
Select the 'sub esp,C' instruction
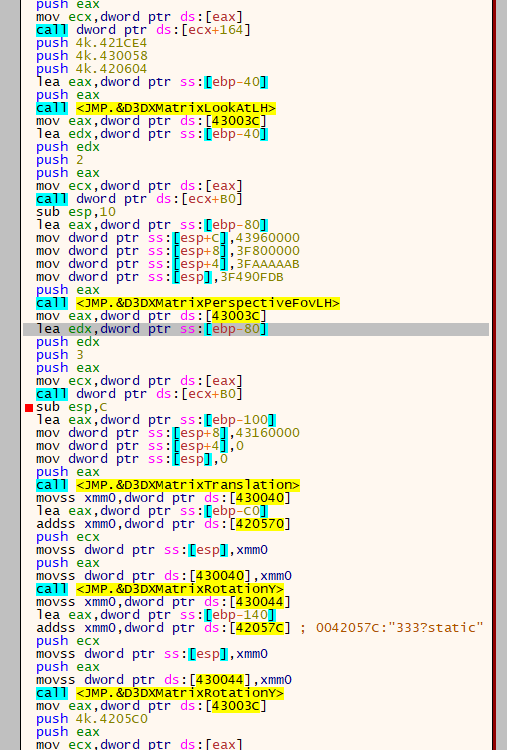point(72,407)
